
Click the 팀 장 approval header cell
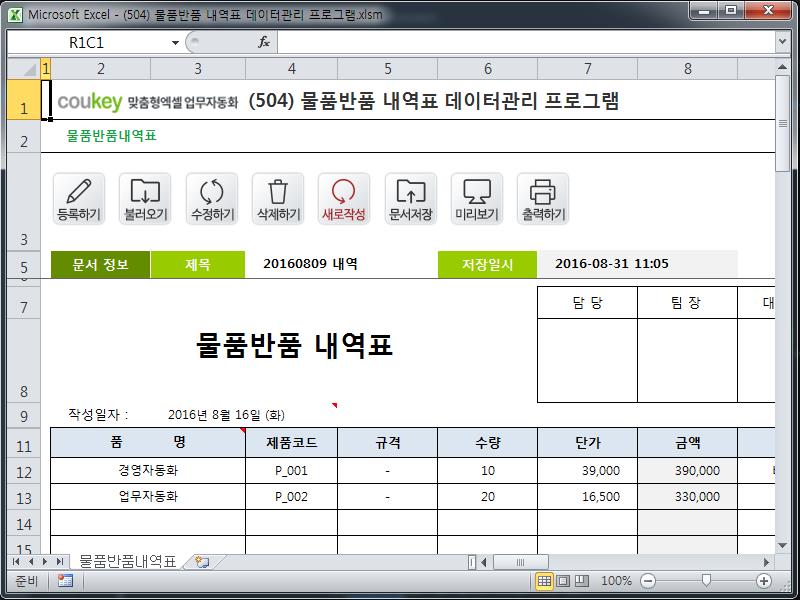tap(687, 303)
